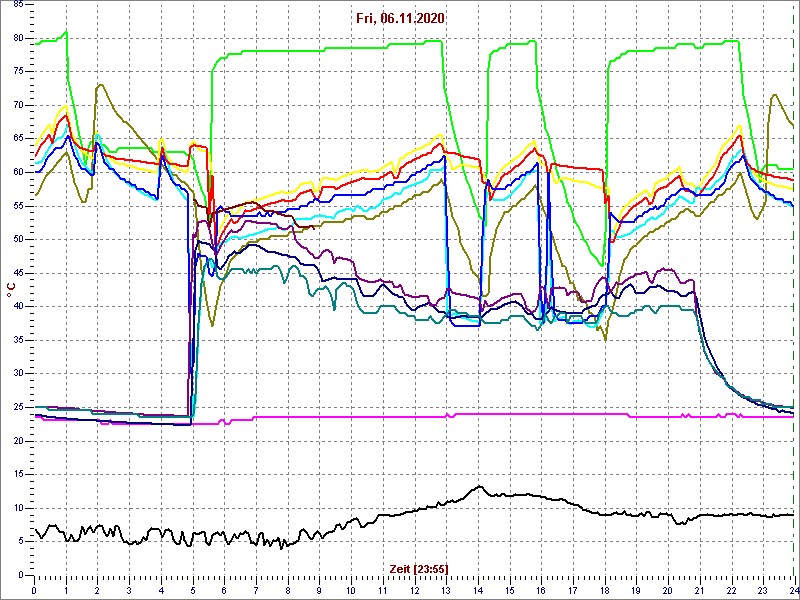This screenshot has height=600, width=800.
Task: Click hour 24 at the end of the time axis
Action: point(793,590)
